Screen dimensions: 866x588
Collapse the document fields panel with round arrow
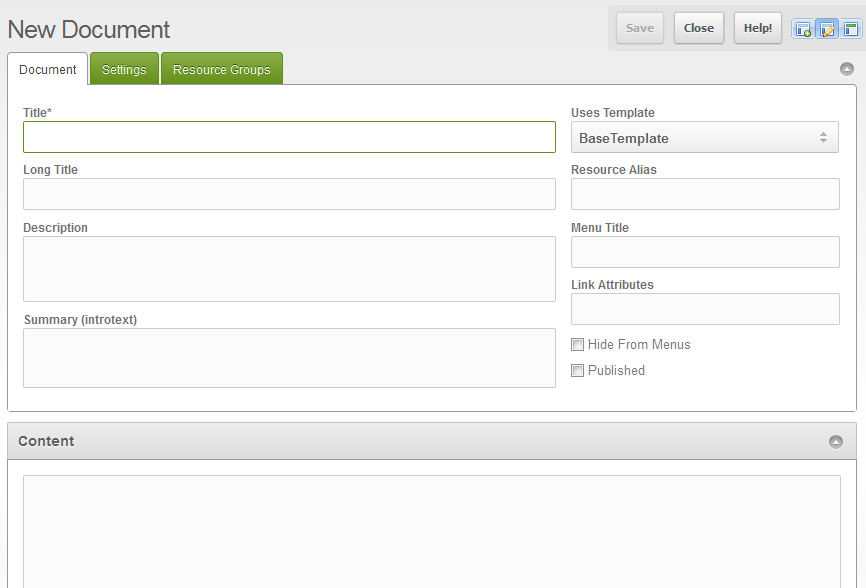[x=847, y=69]
